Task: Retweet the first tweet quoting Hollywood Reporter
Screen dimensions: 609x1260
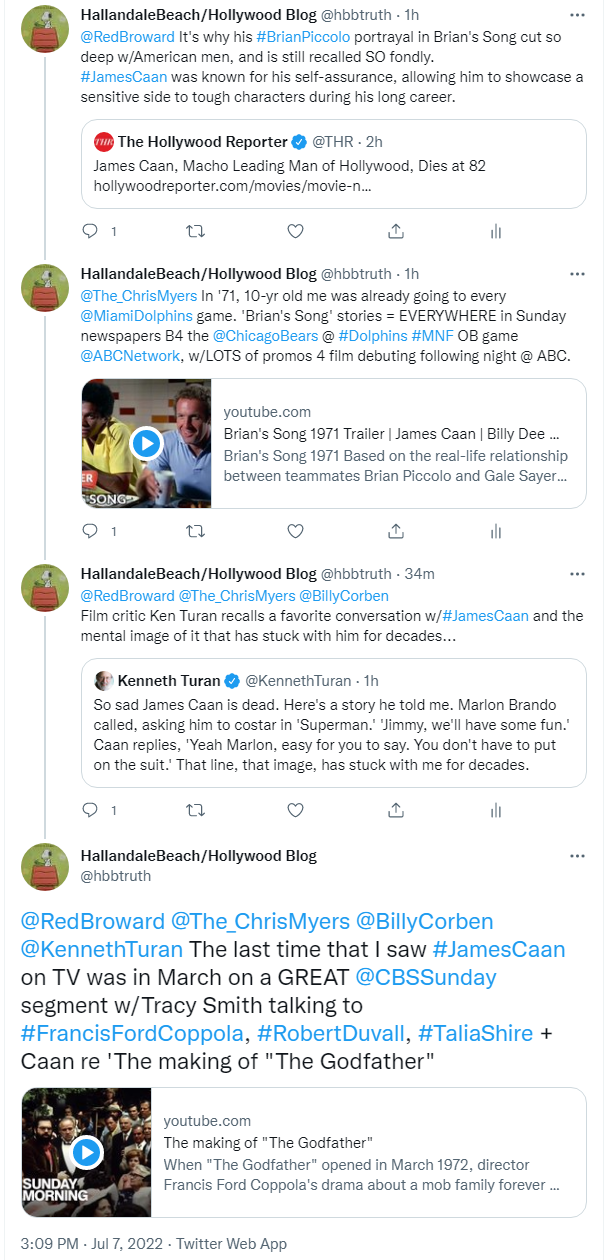Action: coord(196,231)
